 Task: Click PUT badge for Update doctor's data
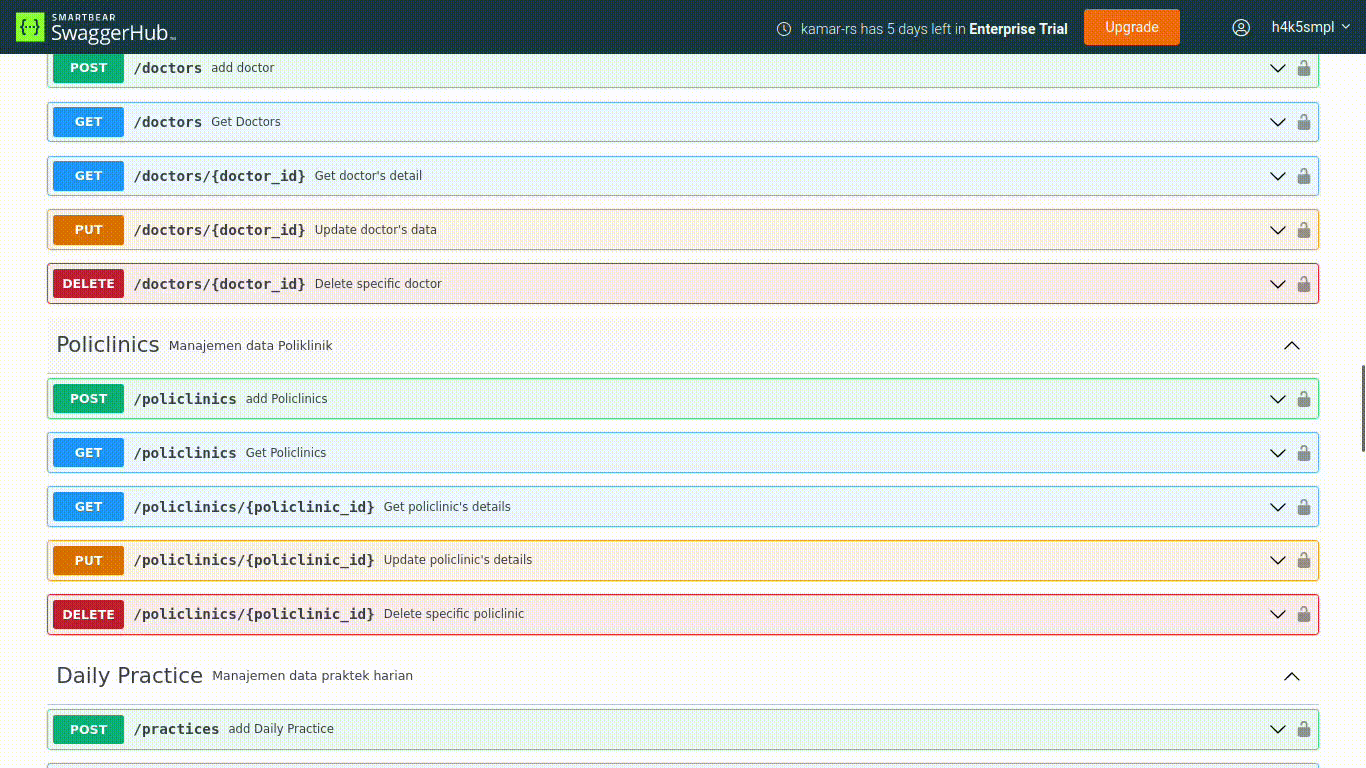(x=88, y=230)
